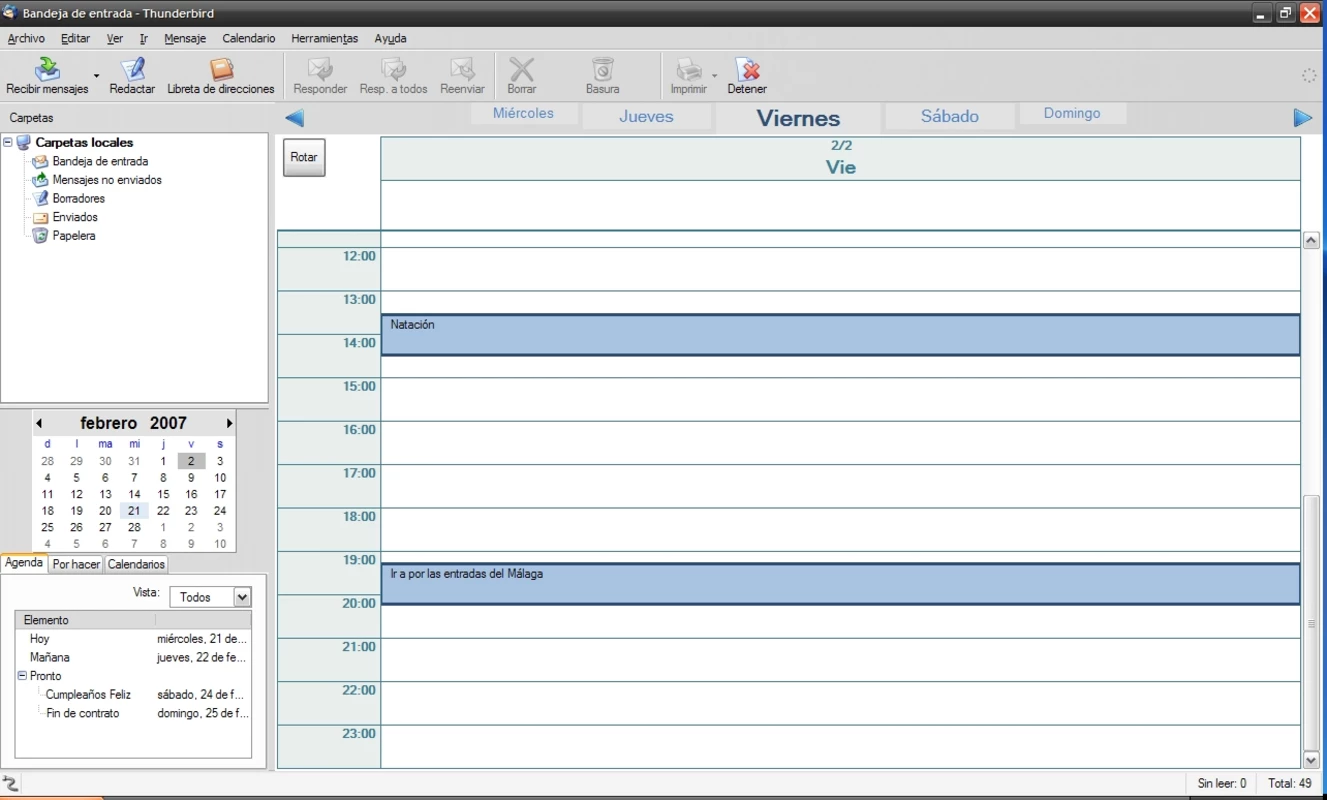This screenshot has width=1327, height=800.
Task: Switch to Domingo in day strip
Action: [1072, 113]
